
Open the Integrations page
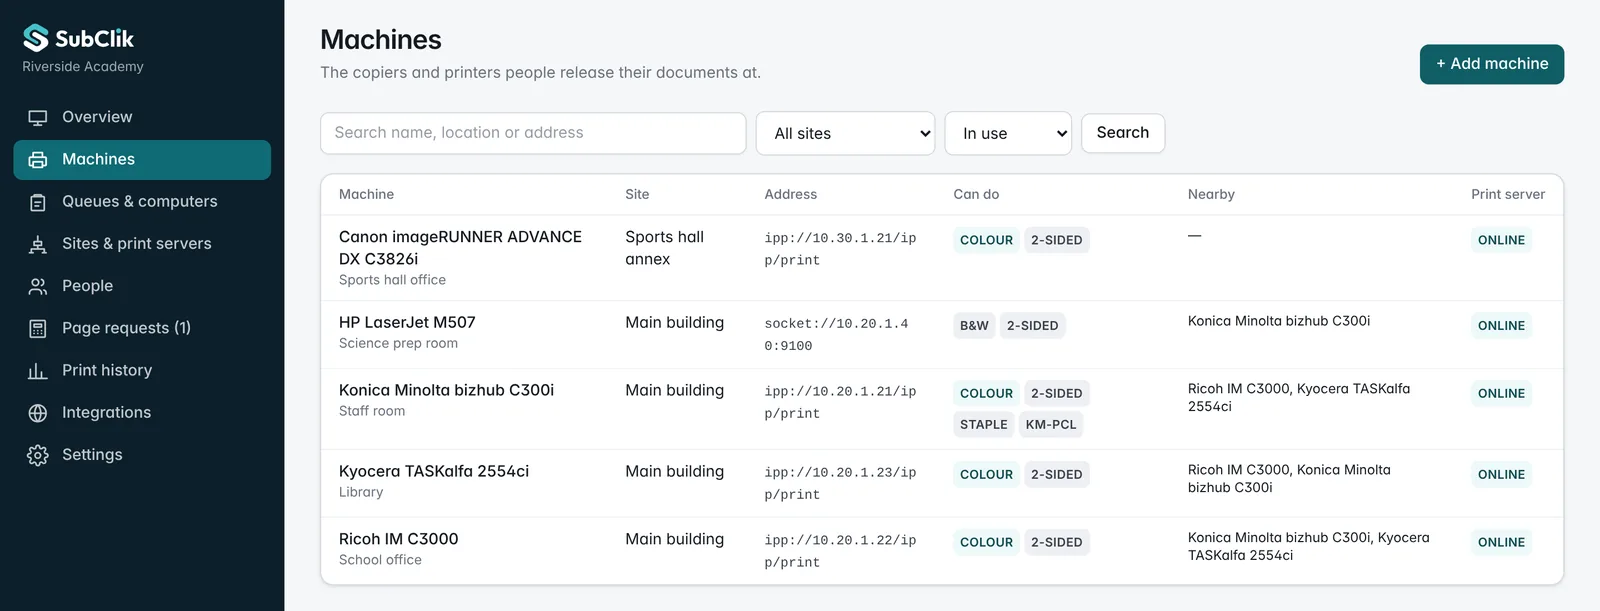tap(142, 413)
